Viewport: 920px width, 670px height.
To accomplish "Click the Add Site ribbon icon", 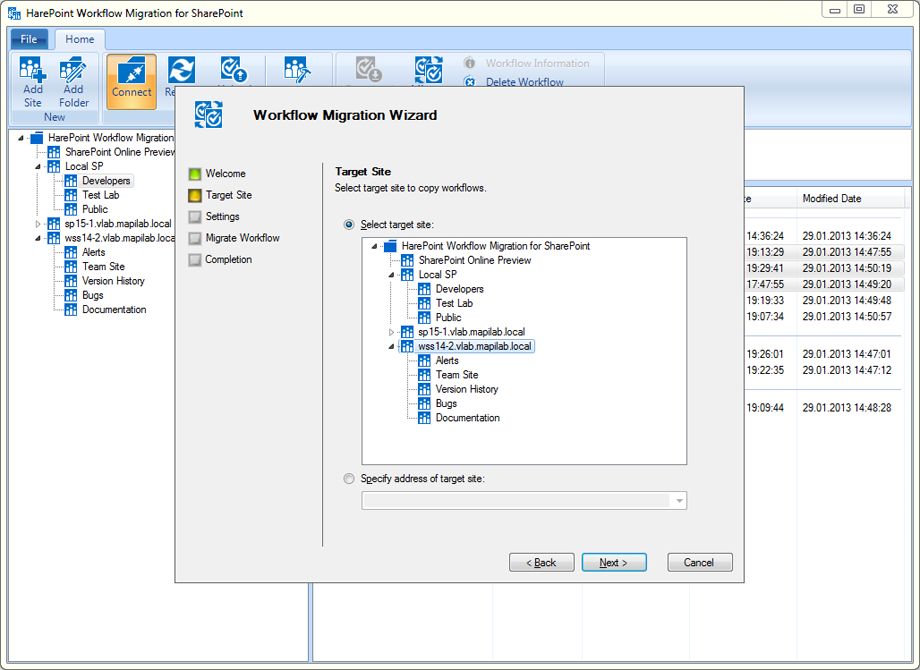I will coord(32,70).
